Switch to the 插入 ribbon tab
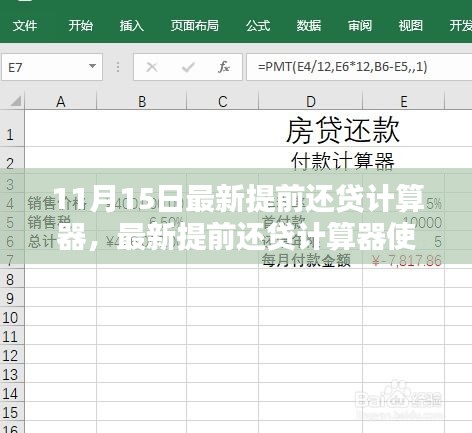 tap(132, 25)
